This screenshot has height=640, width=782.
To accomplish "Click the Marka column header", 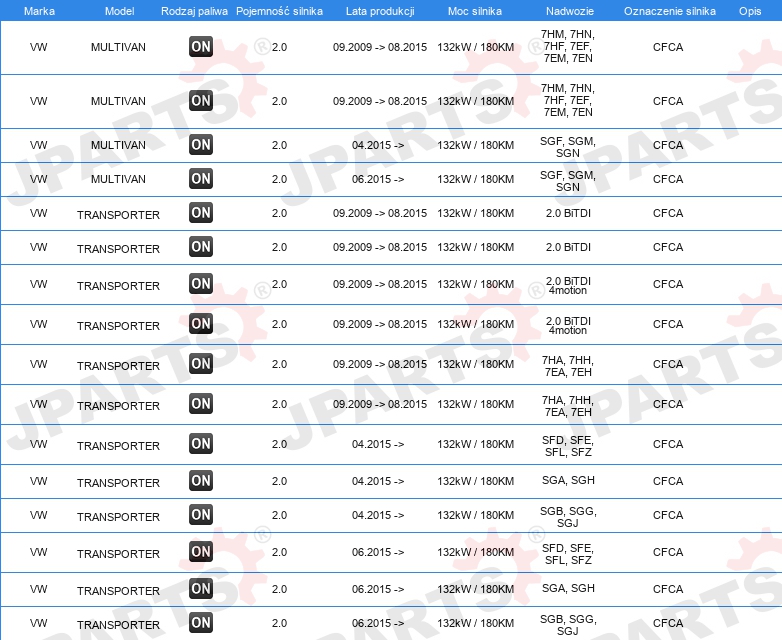I will pos(39,11).
